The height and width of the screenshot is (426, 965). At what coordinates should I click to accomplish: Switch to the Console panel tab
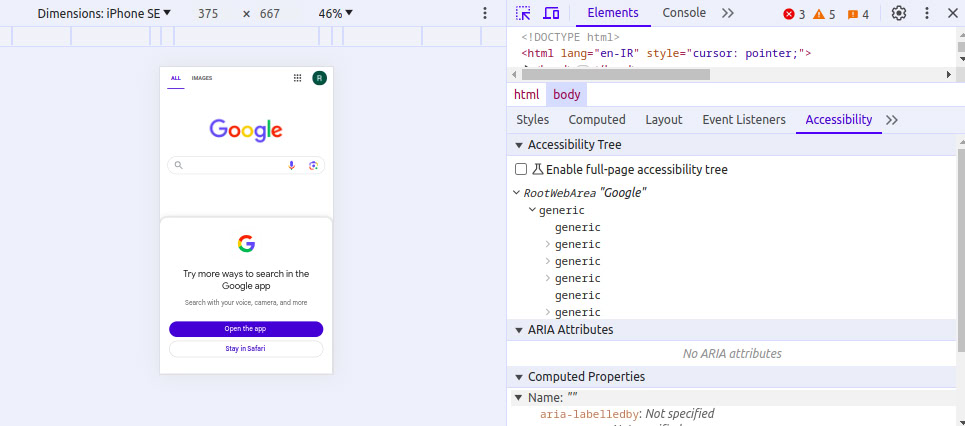click(684, 13)
